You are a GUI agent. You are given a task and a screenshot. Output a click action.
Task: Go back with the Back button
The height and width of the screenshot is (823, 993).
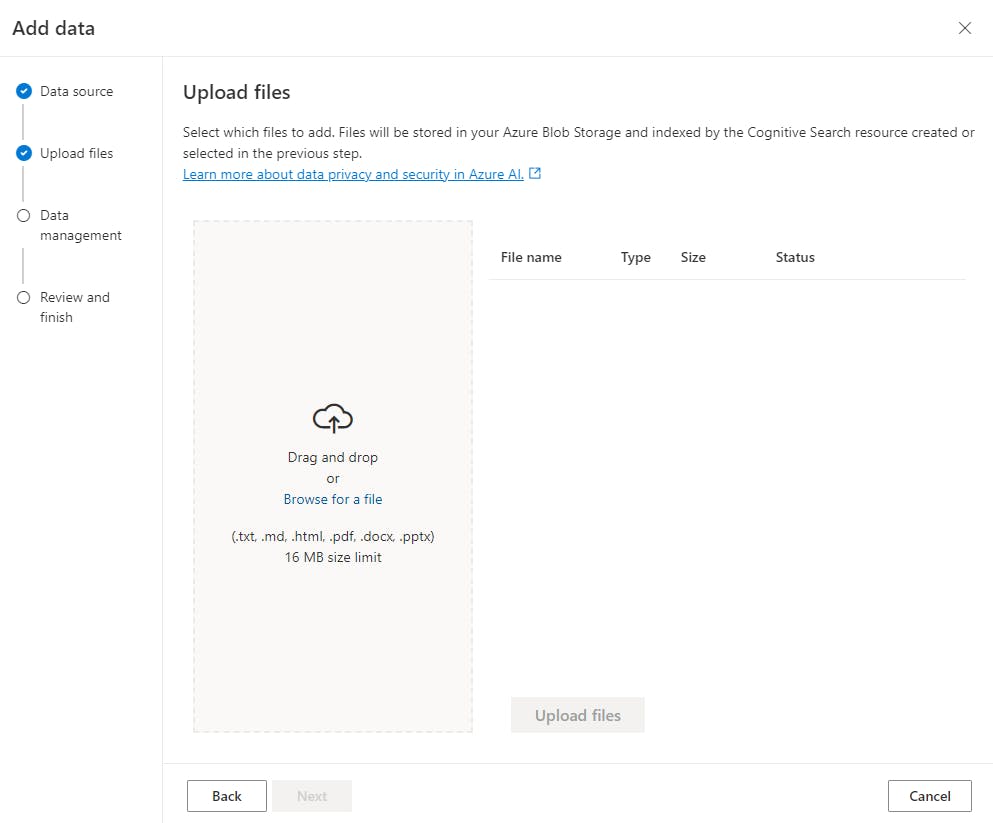[x=227, y=796]
